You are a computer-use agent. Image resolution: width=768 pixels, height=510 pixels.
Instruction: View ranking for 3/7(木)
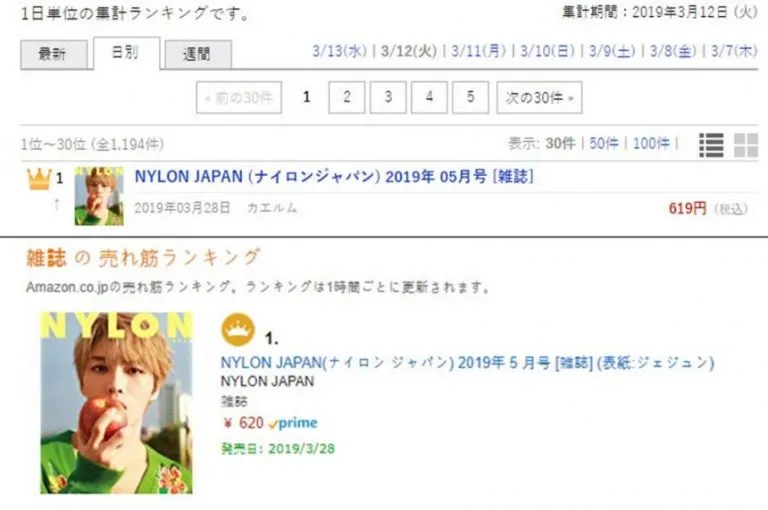tap(734, 51)
